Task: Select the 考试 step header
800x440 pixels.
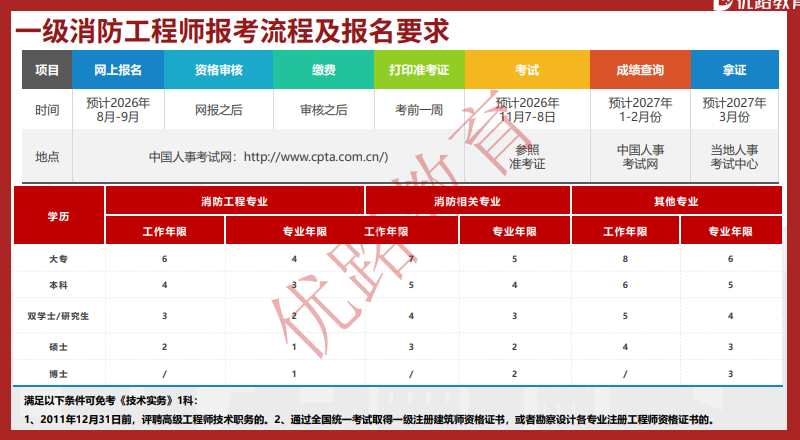Action: coord(527,70)
